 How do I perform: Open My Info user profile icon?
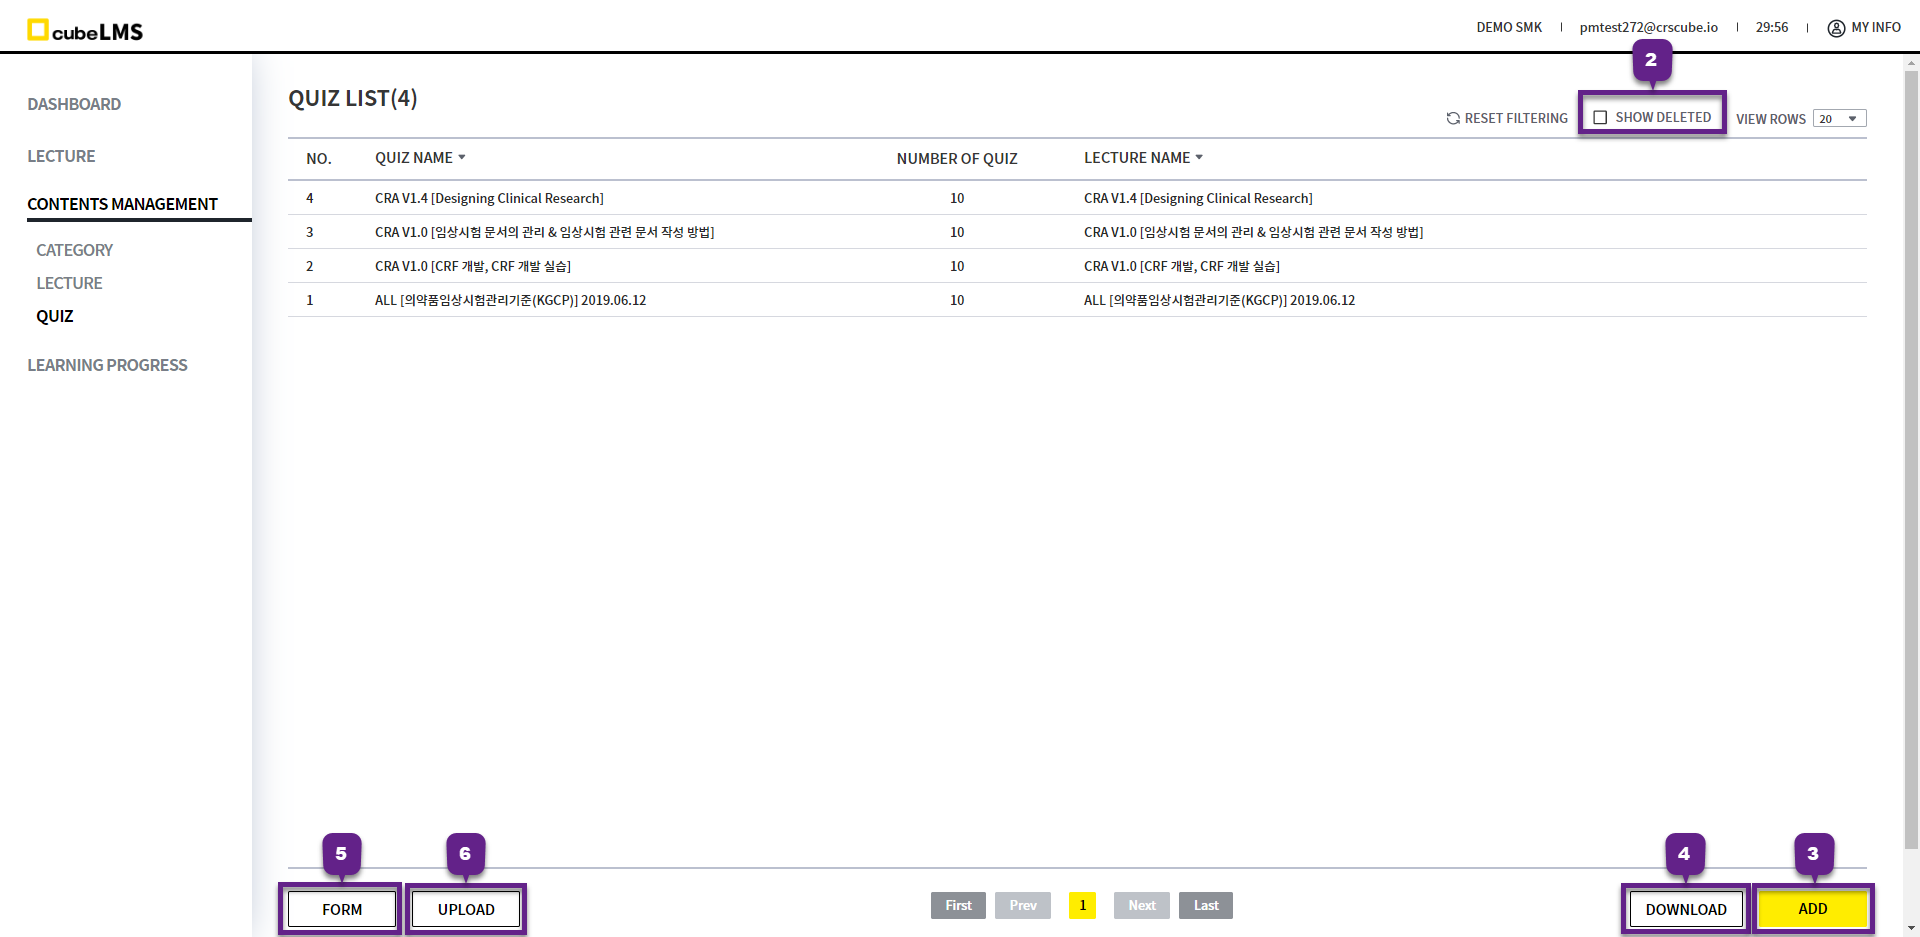pos(1836,28)
